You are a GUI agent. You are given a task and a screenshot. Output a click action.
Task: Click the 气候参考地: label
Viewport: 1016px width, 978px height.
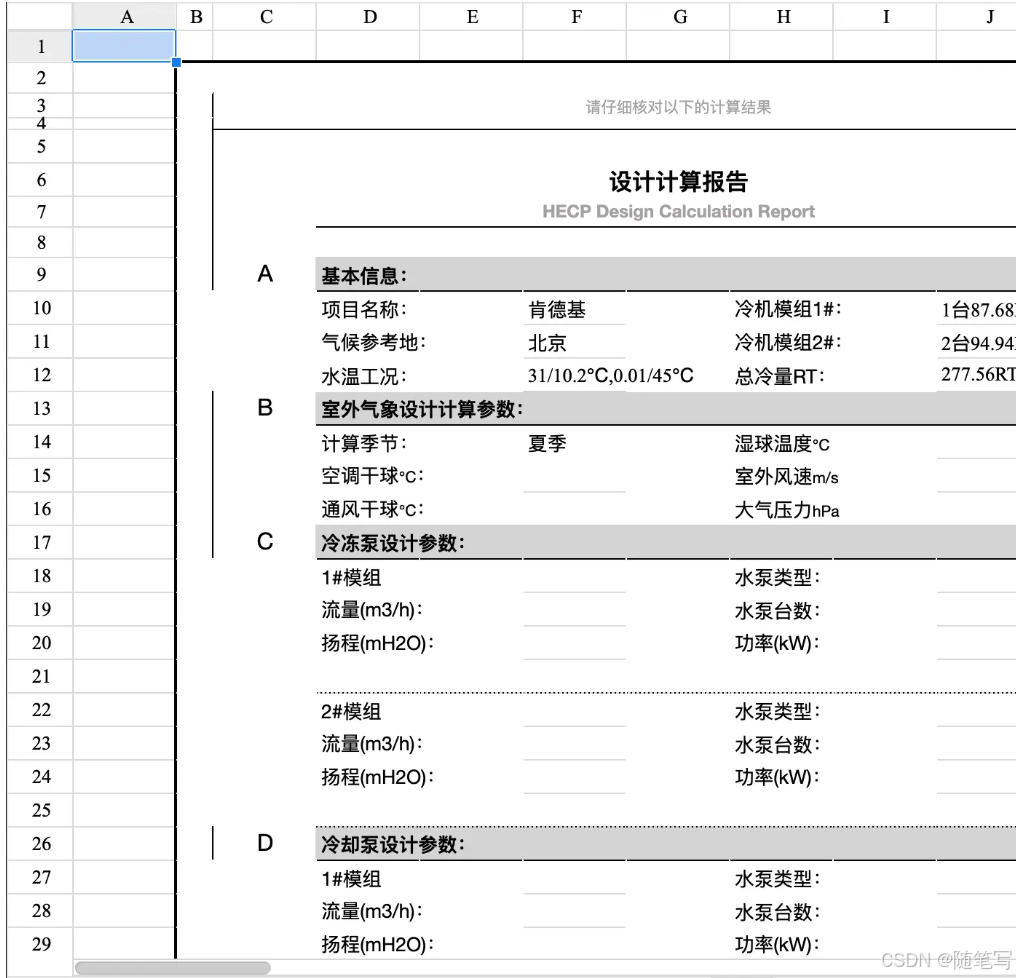coord(374,342)
